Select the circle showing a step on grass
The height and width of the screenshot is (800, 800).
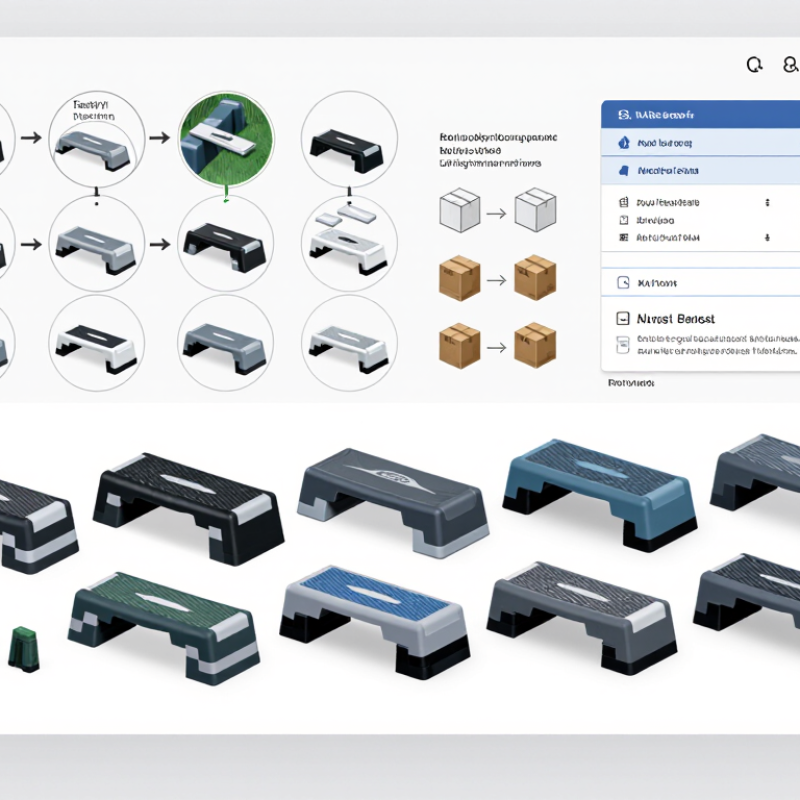point(226,139)
